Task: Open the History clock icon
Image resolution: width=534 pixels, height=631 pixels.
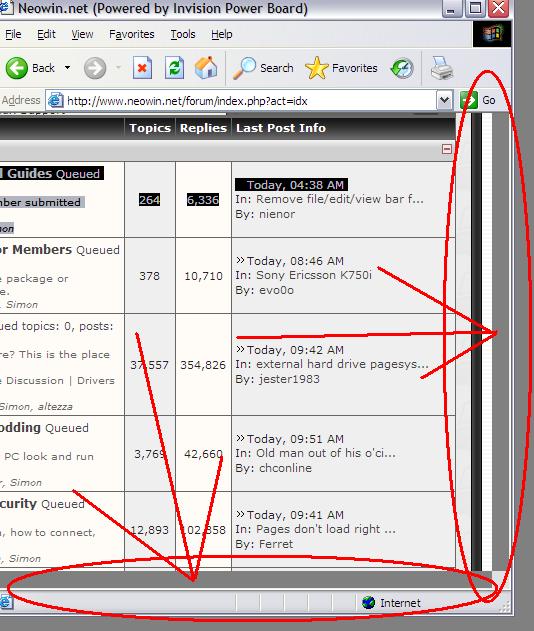Action: 402,68
